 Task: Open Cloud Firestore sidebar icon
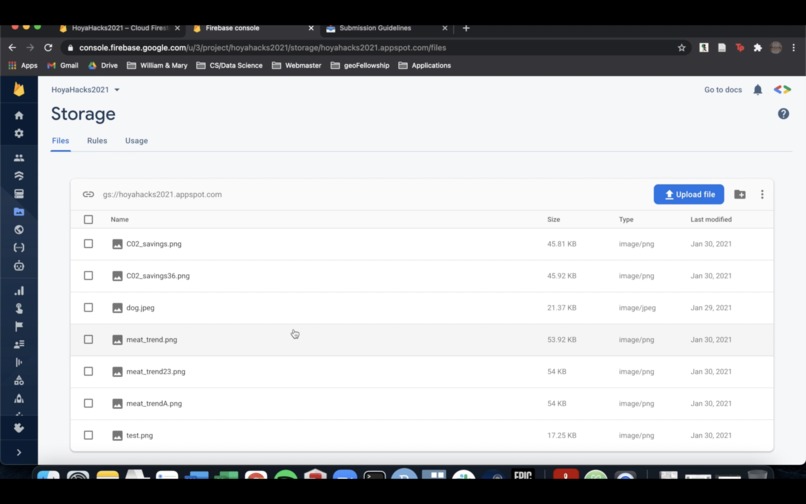point(19,176)
